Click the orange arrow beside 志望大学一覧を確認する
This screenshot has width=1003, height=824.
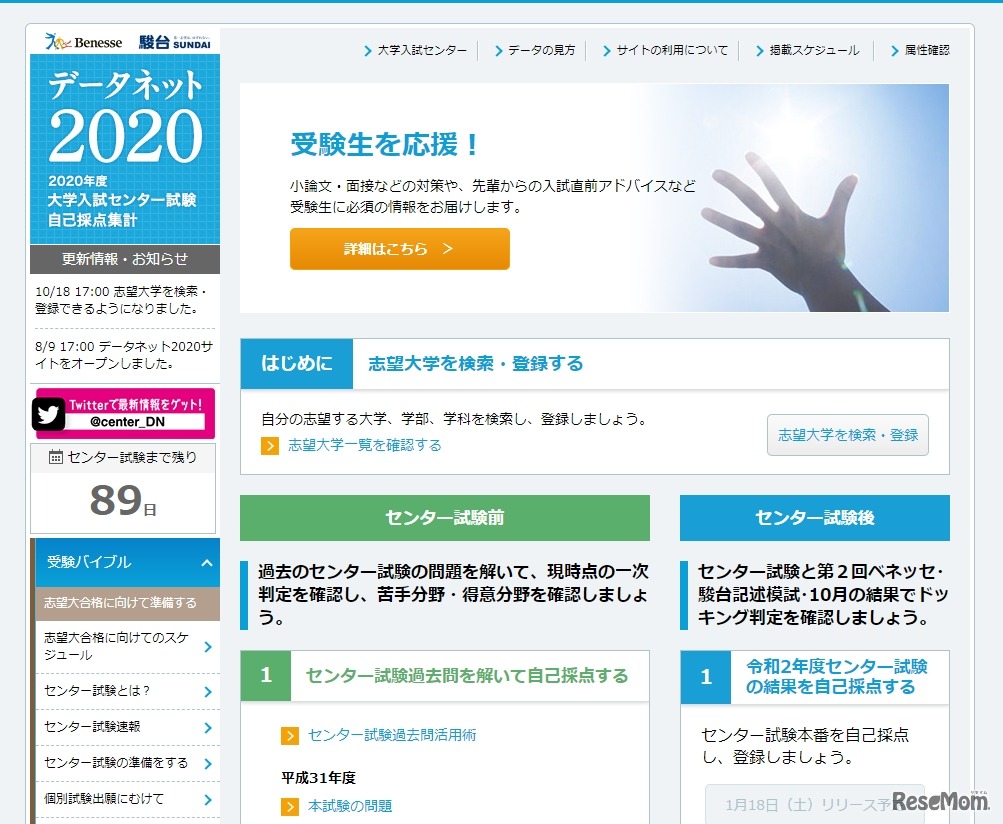(269, 446)
